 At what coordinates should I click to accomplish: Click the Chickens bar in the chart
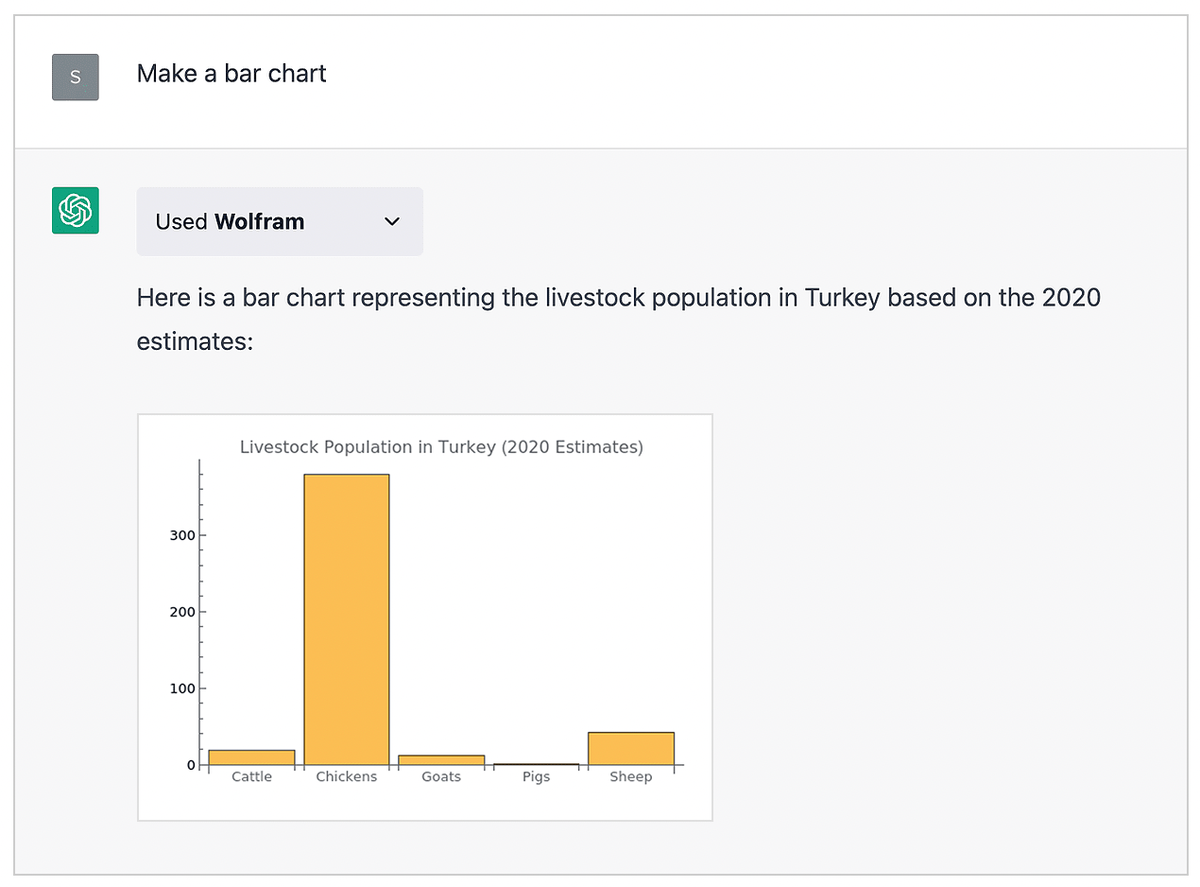[346, 620]
